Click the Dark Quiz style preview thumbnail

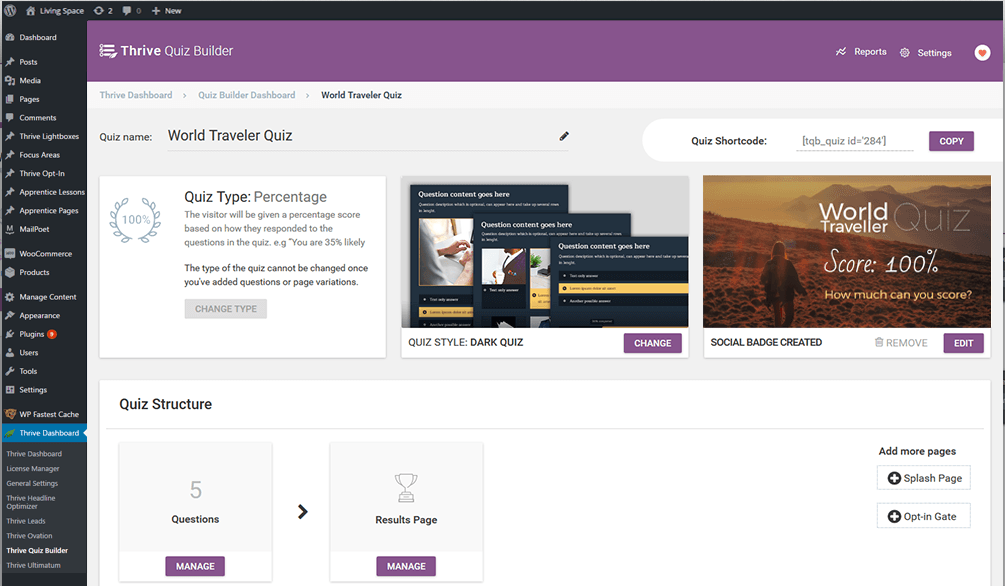545,252
